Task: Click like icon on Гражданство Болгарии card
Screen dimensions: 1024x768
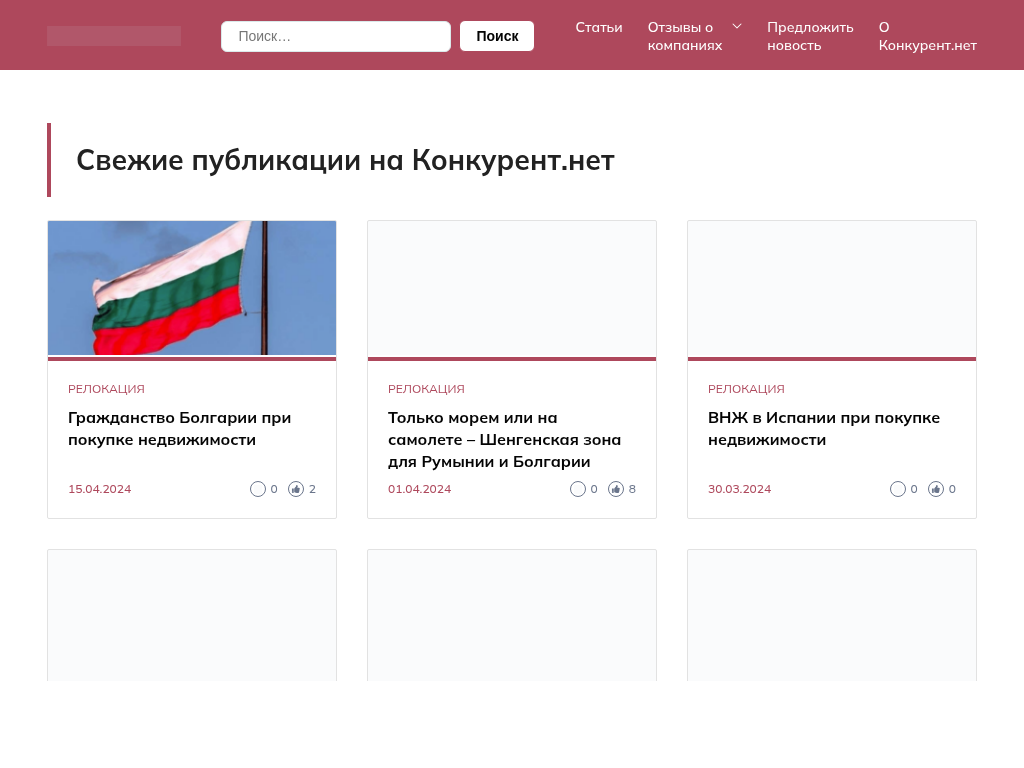Action: [x=296, y=489]
